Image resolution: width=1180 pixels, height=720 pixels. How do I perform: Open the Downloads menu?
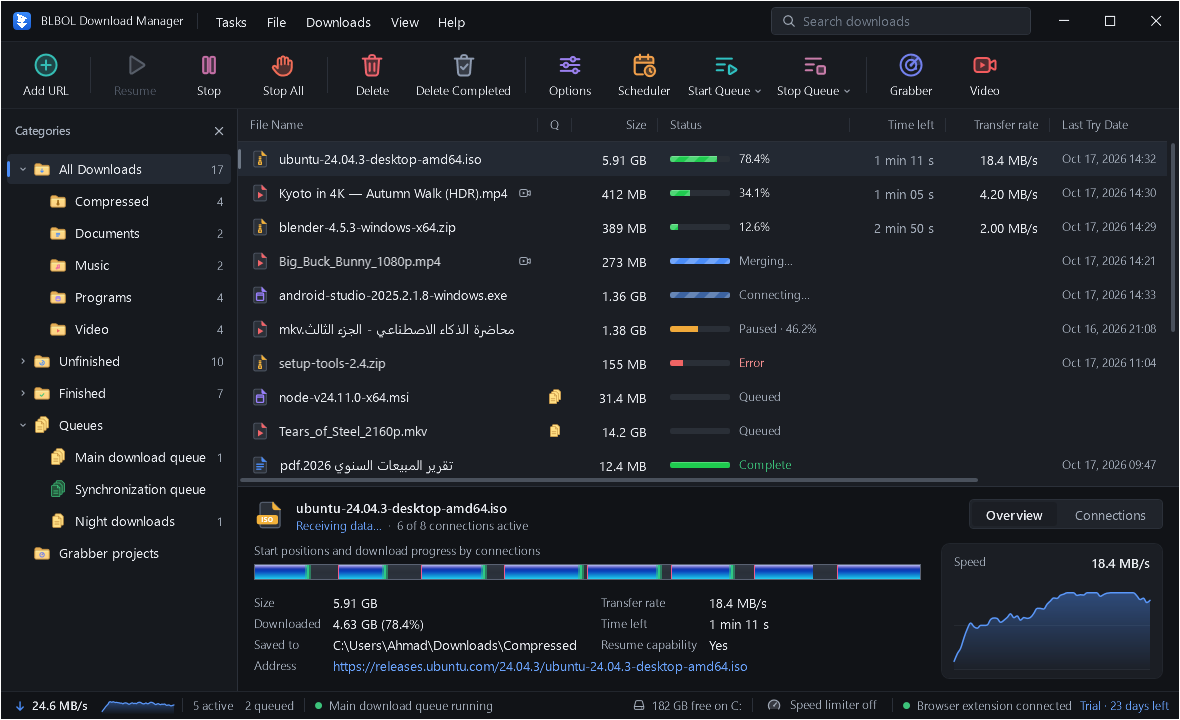(338, 23)
